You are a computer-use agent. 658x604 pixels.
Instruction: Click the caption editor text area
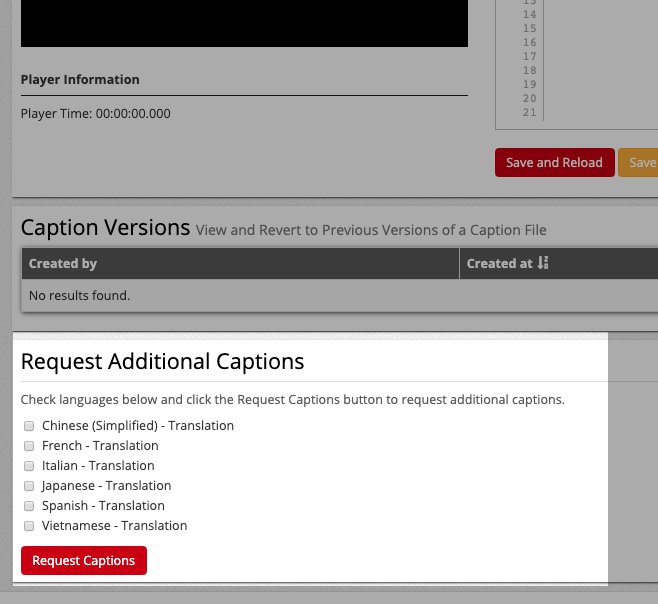(600, 60)
